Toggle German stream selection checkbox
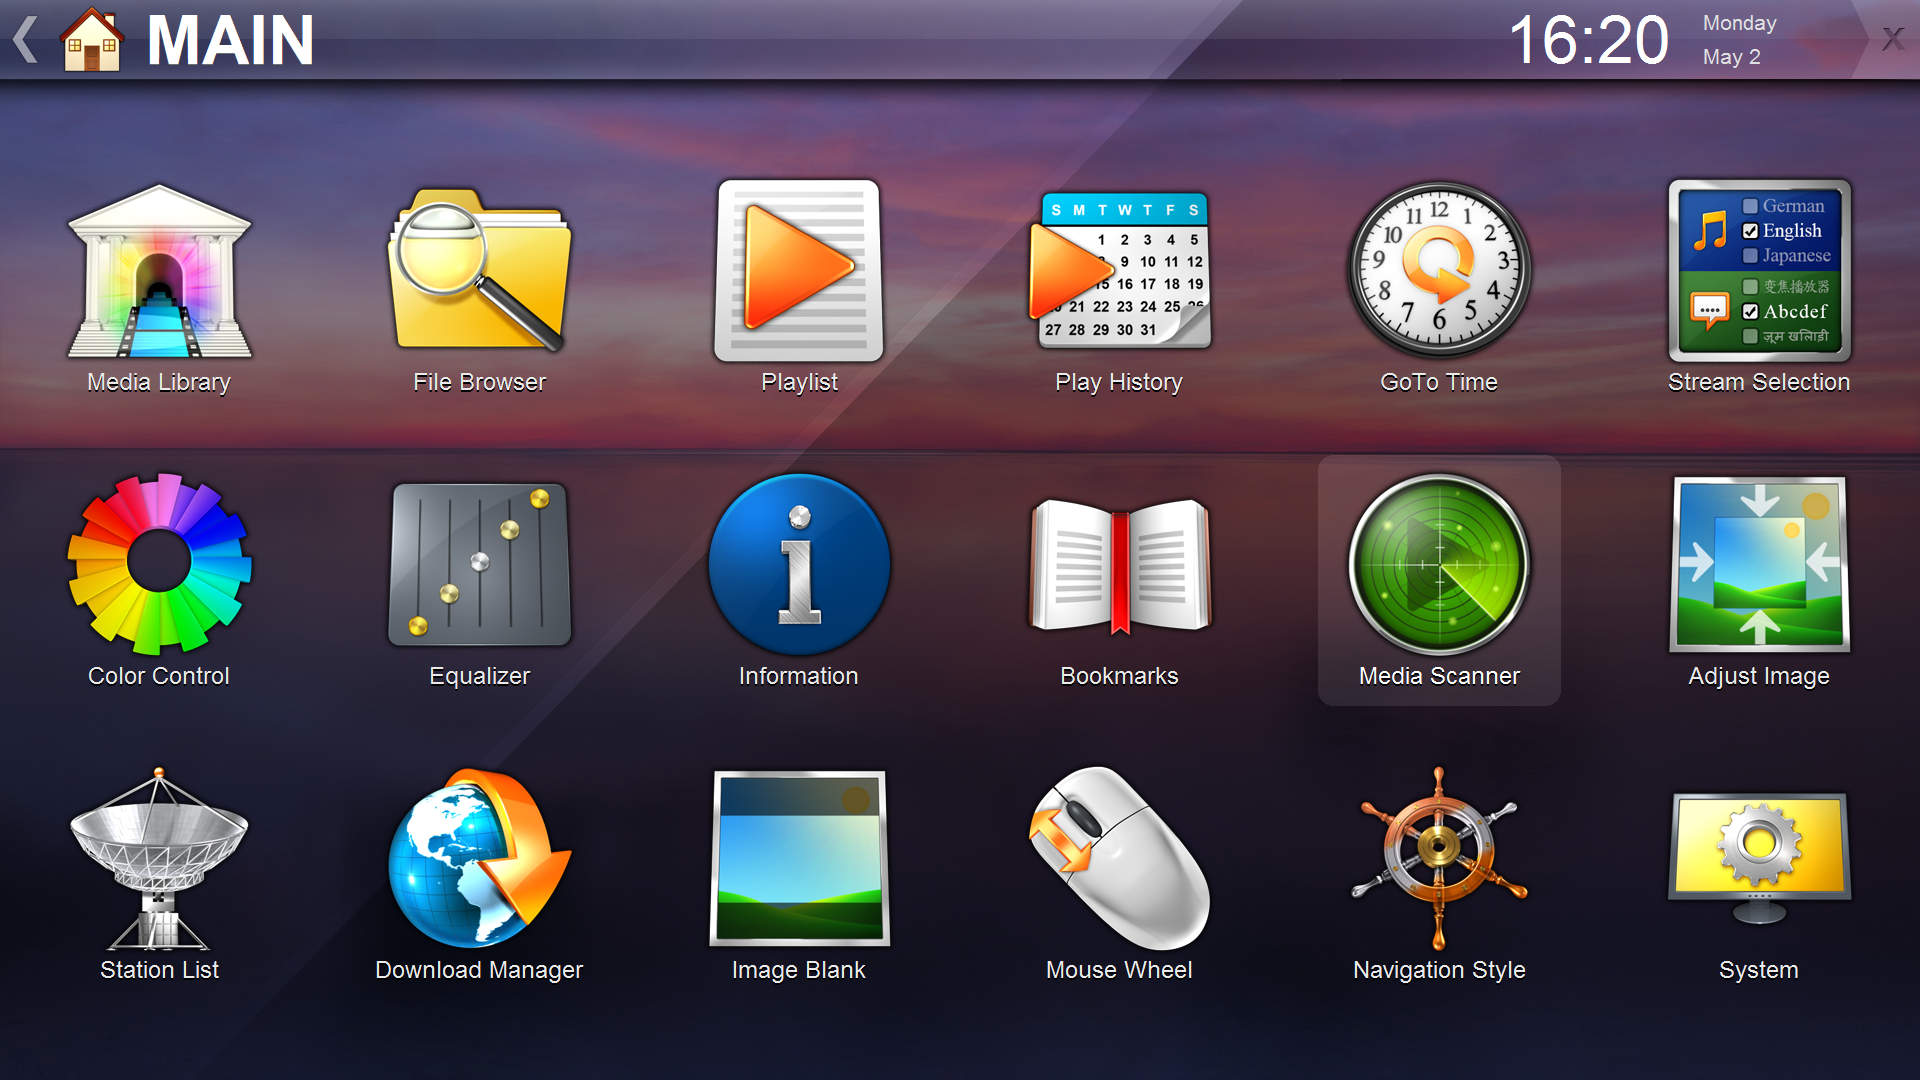This screenshot has height=1080, width=1920. click(x=1746, y=203)
